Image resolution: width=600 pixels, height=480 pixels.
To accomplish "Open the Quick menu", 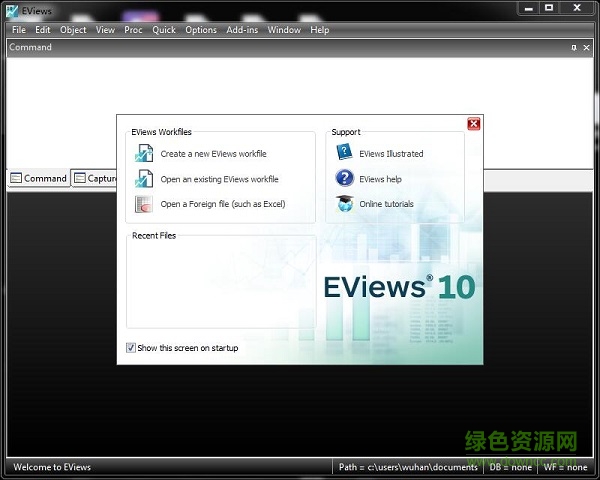I will click(x=164, y=30).
